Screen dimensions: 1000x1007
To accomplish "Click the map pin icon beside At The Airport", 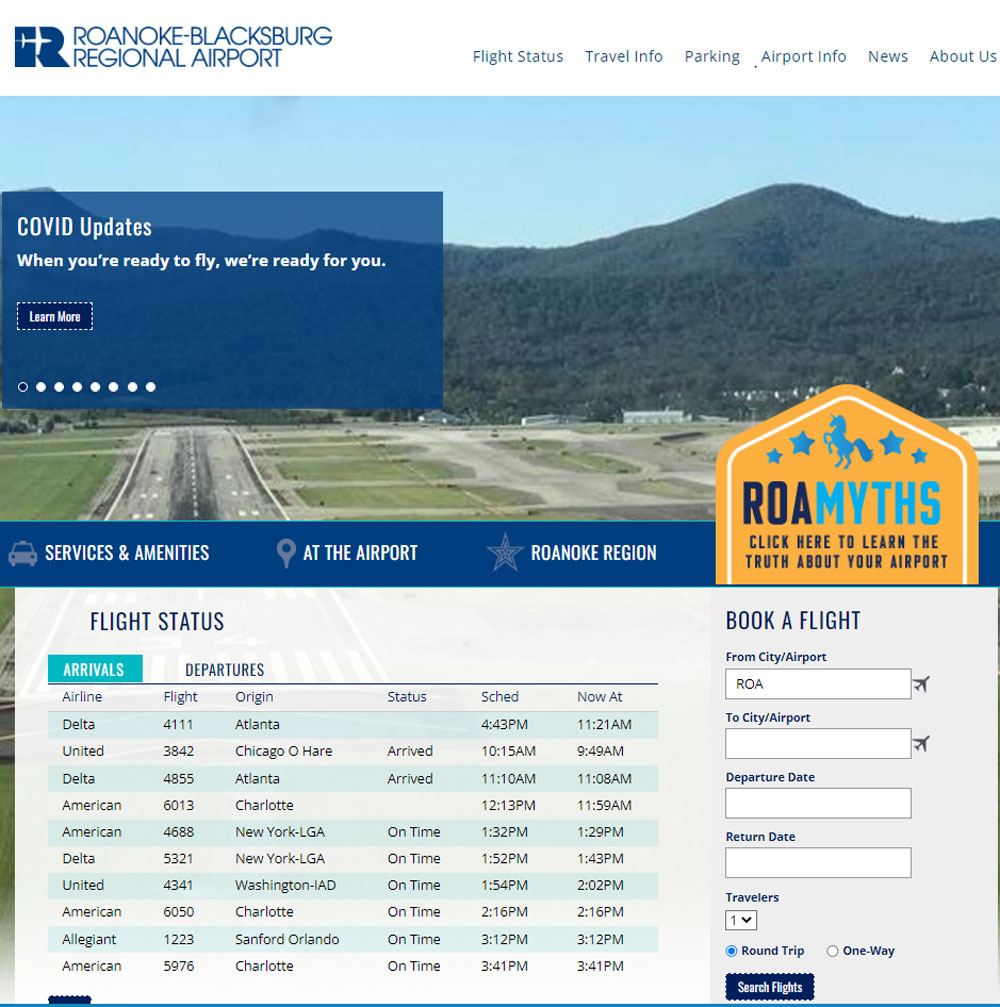I will [x=286, y=553].
